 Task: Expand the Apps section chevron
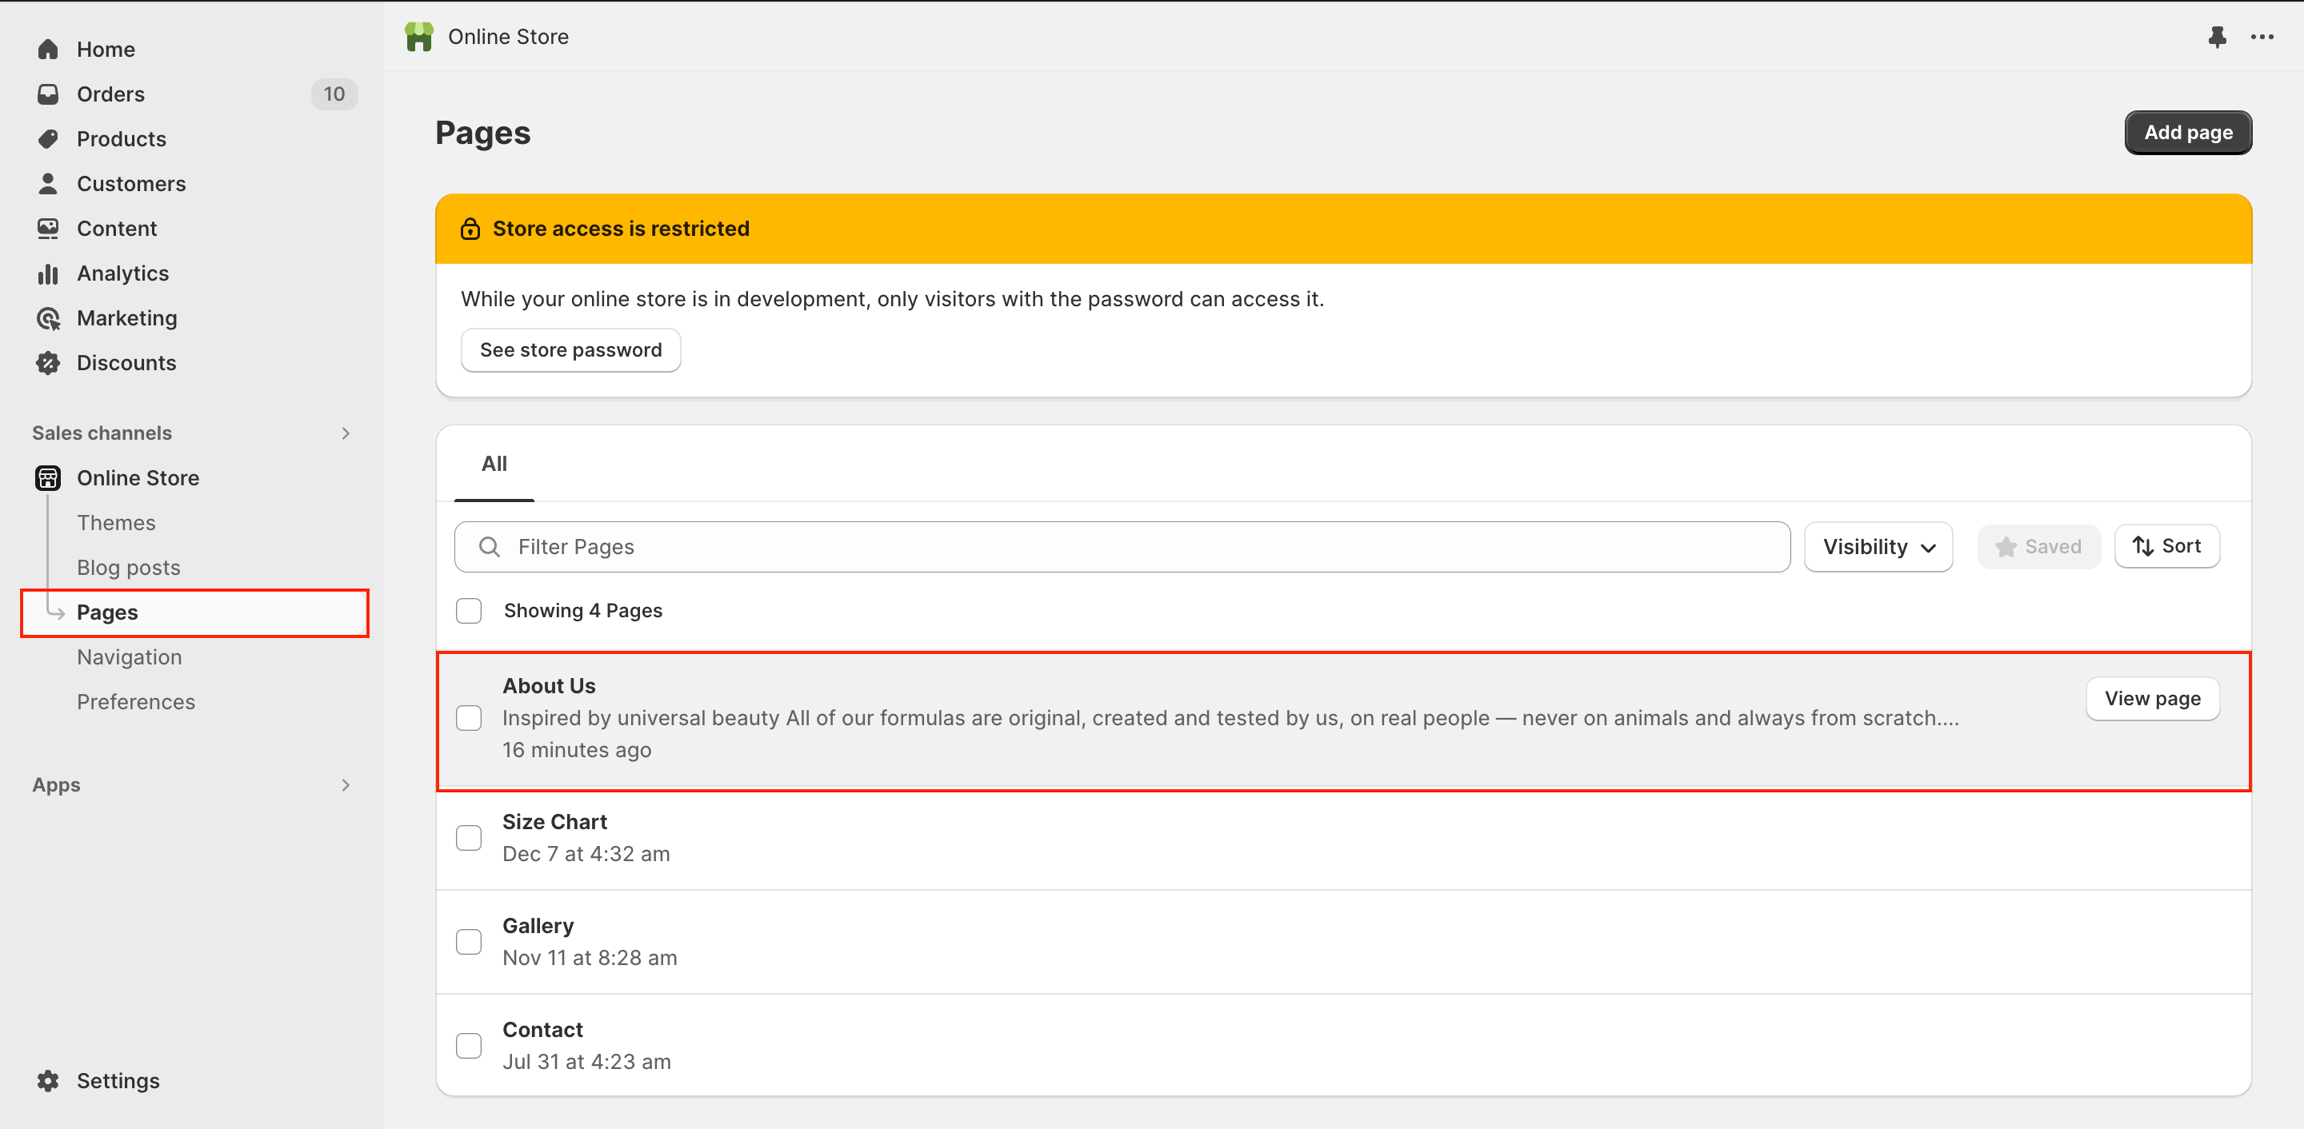(345, 785)
